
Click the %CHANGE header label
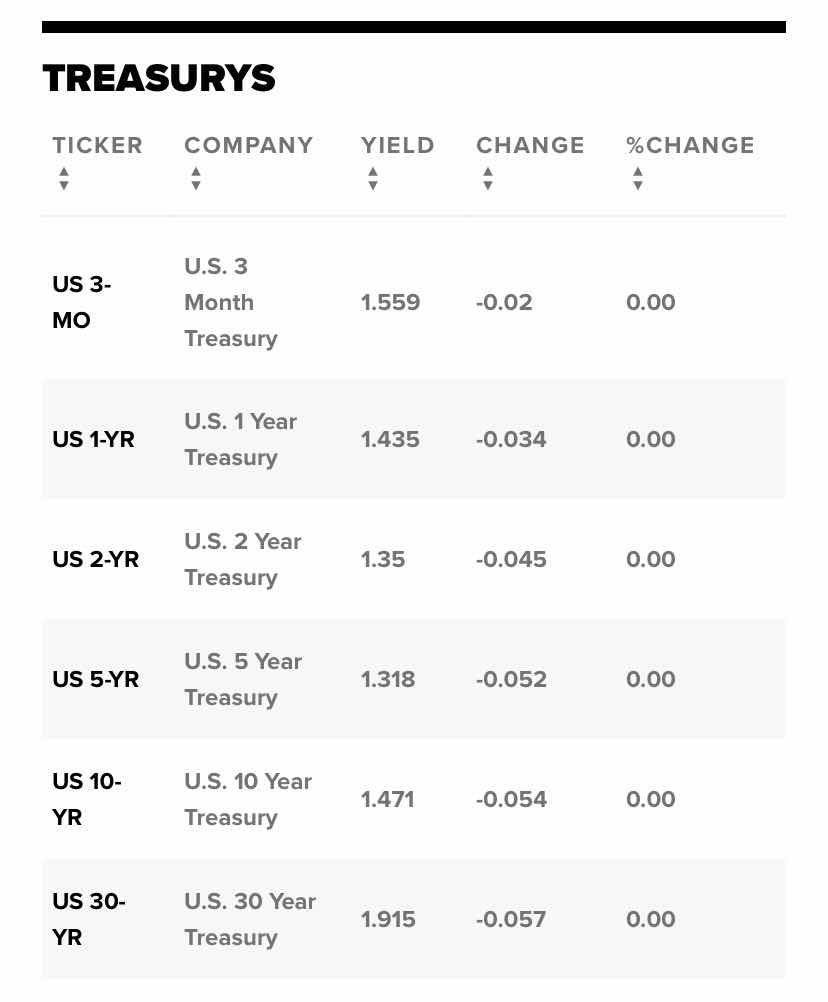pyautogui.click(x=690, y=145)
